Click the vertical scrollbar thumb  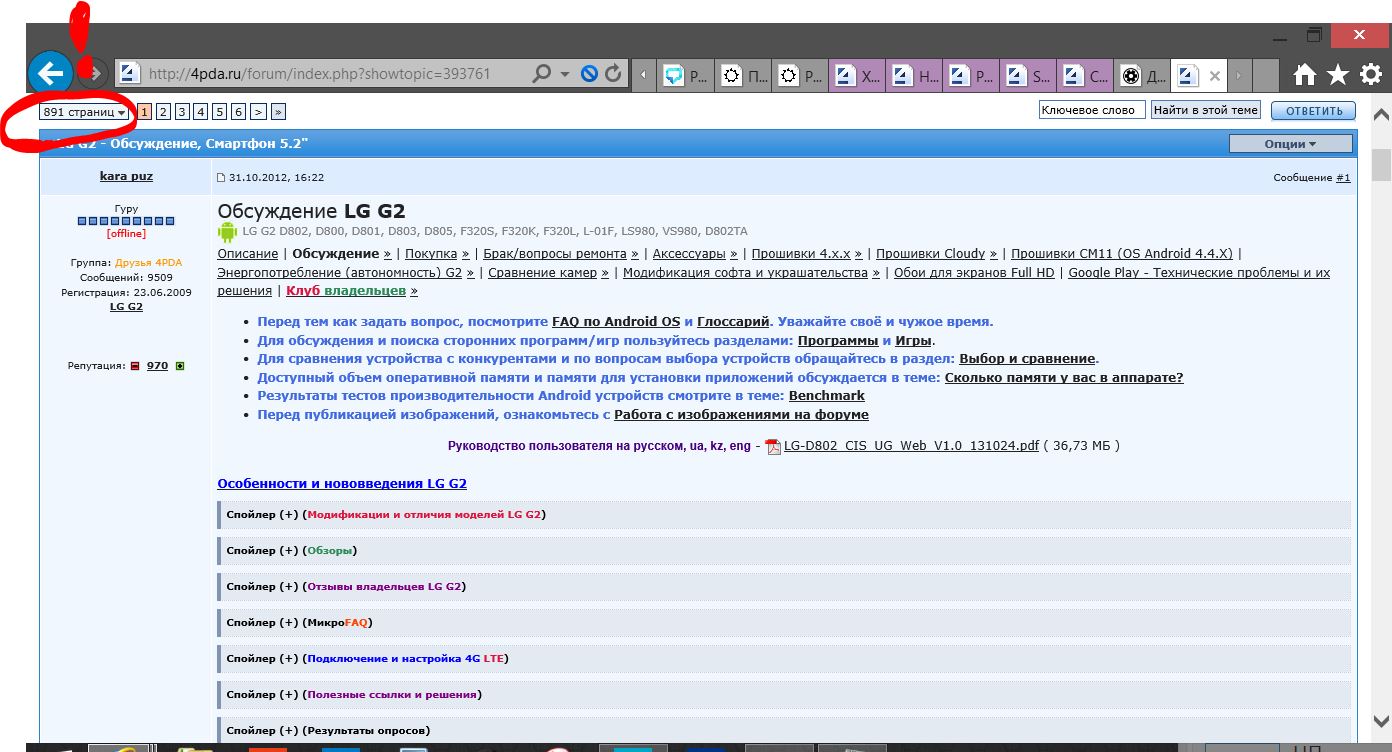point(1381,165)
